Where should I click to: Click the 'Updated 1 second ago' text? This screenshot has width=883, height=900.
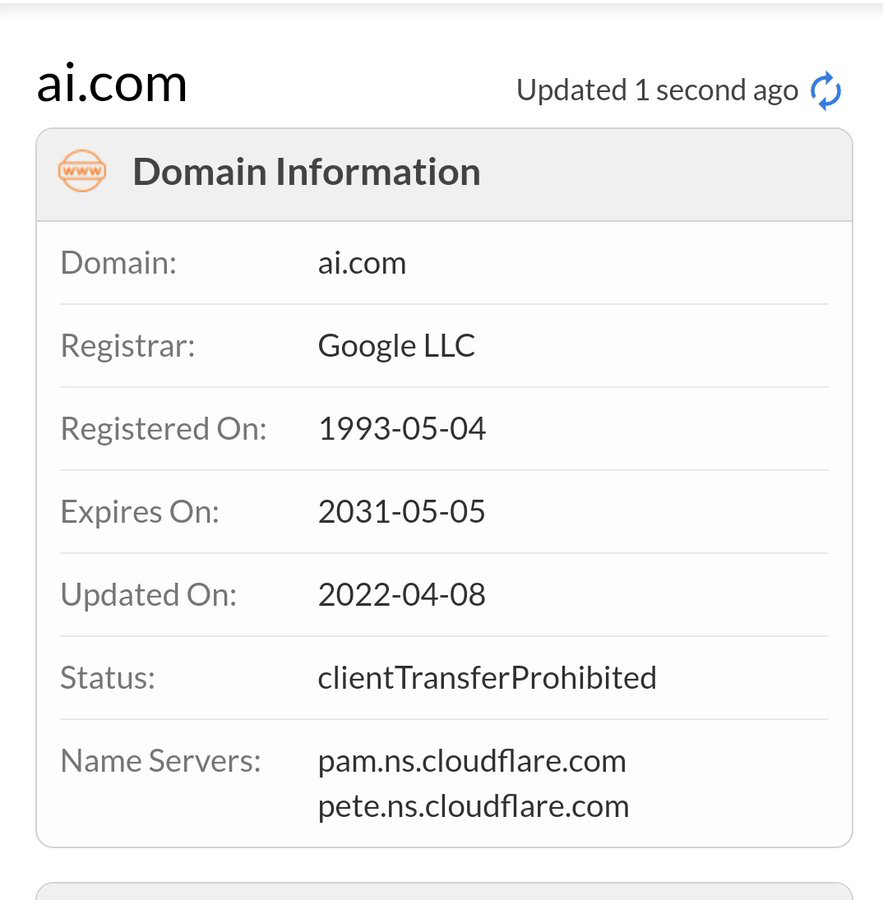point(657,91)
